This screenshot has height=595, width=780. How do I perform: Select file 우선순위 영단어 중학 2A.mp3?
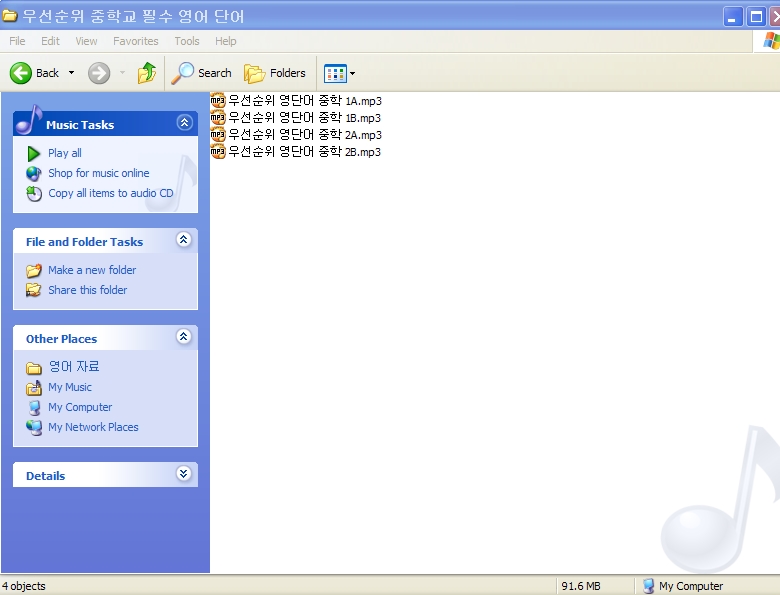305,134
